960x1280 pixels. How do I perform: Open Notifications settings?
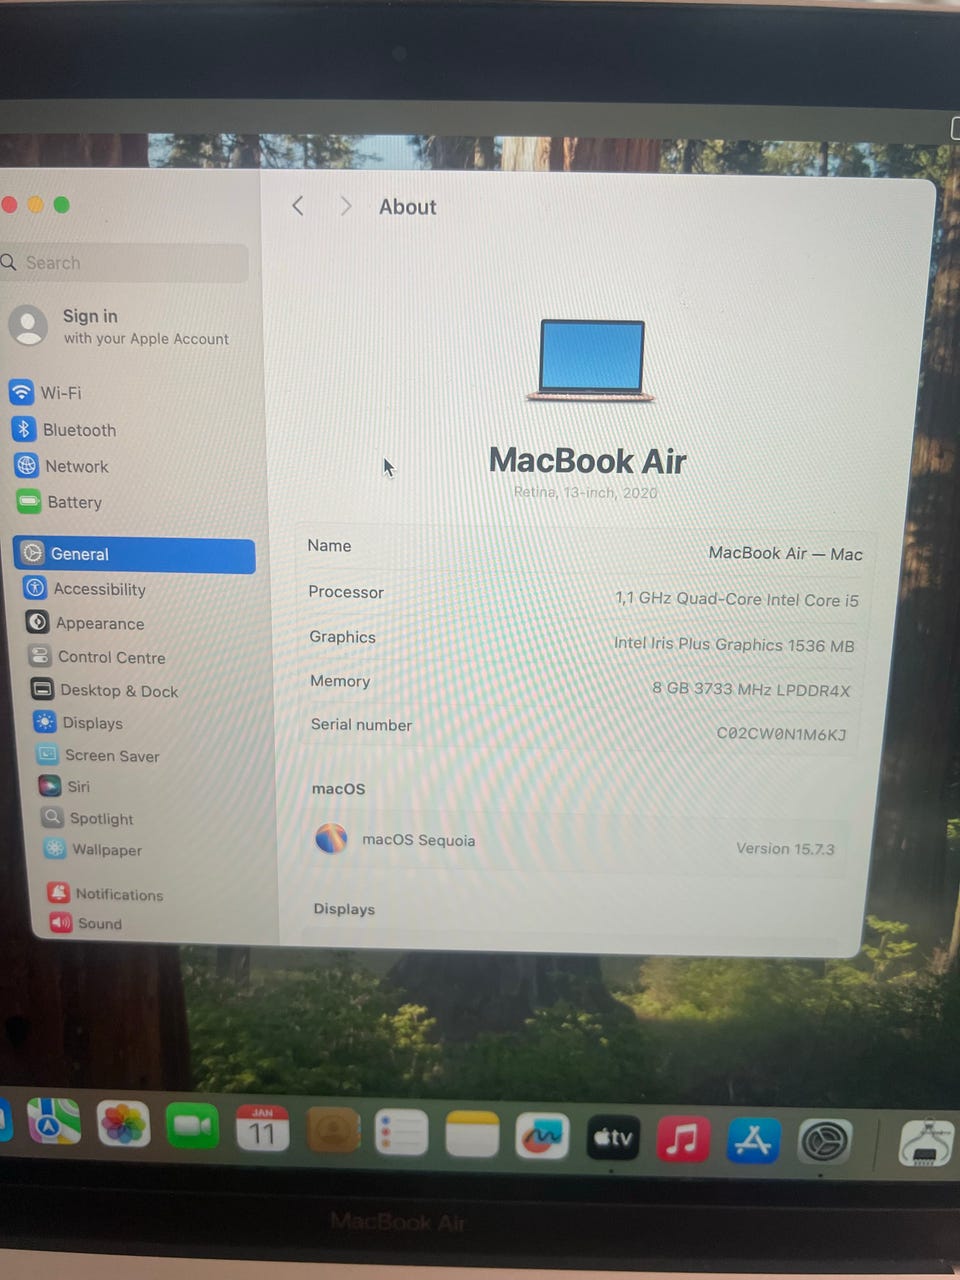105,893
